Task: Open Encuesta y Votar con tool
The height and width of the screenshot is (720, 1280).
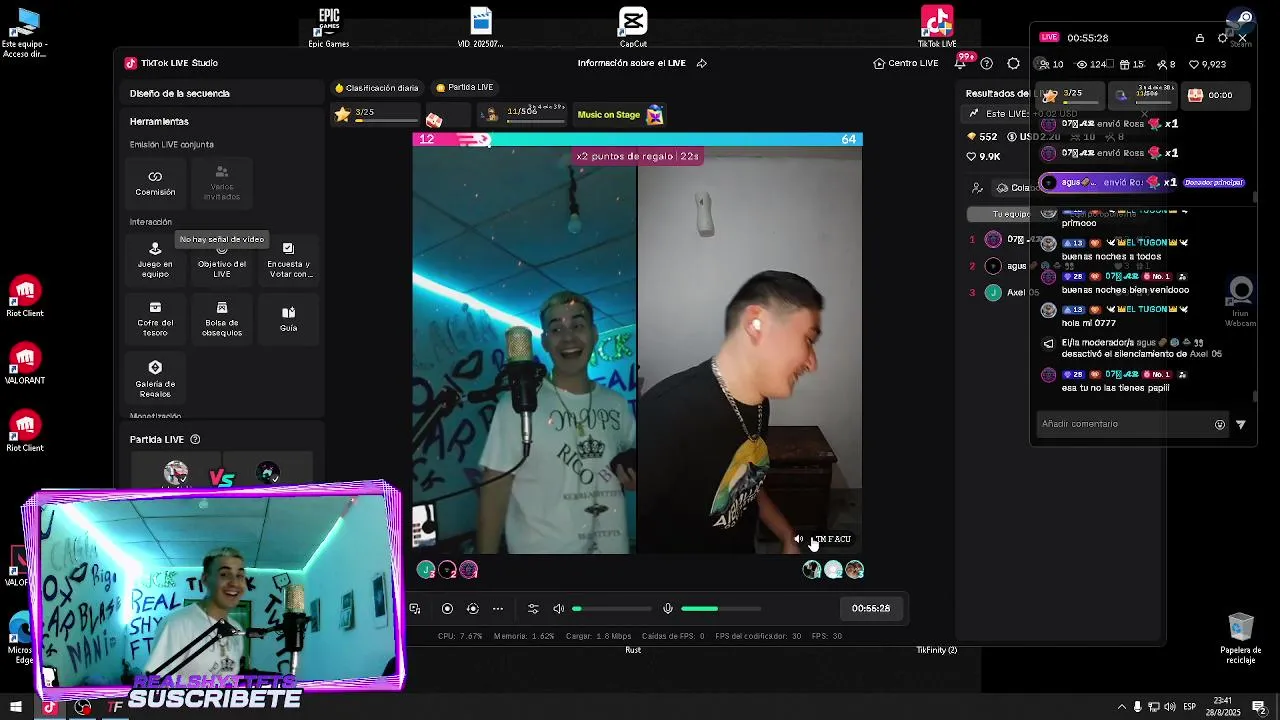Action: pyautogui.click(x=289, y=259)
